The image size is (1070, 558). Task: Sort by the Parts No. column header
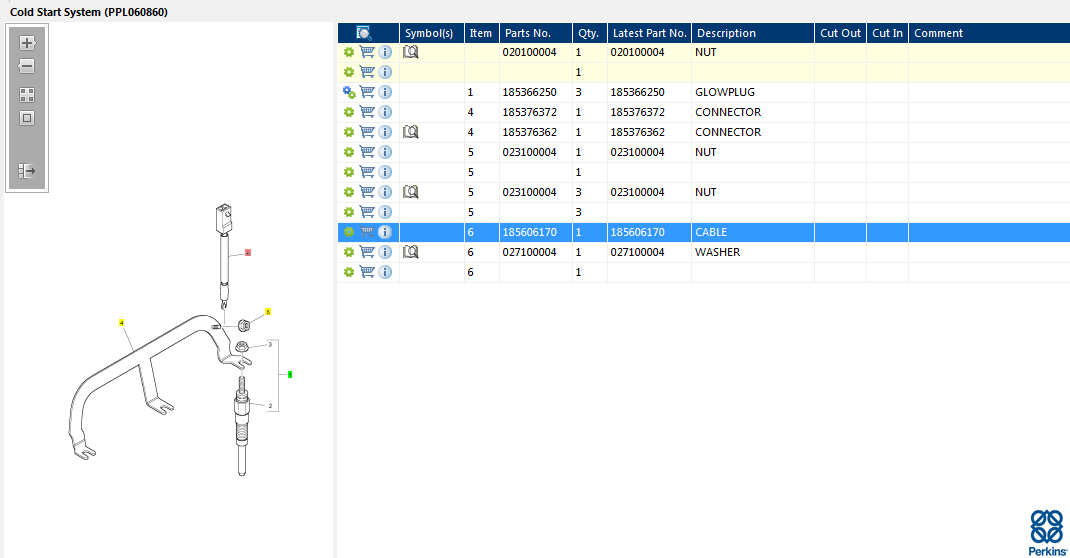tap(528, 33)
